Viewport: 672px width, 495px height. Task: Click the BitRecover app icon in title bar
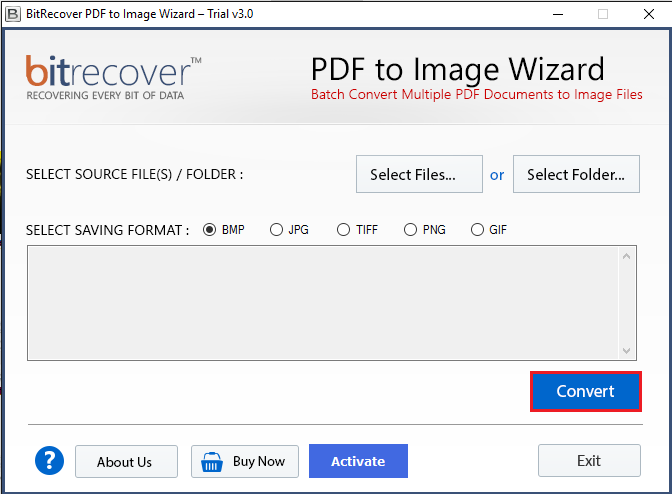pos(13,14)
